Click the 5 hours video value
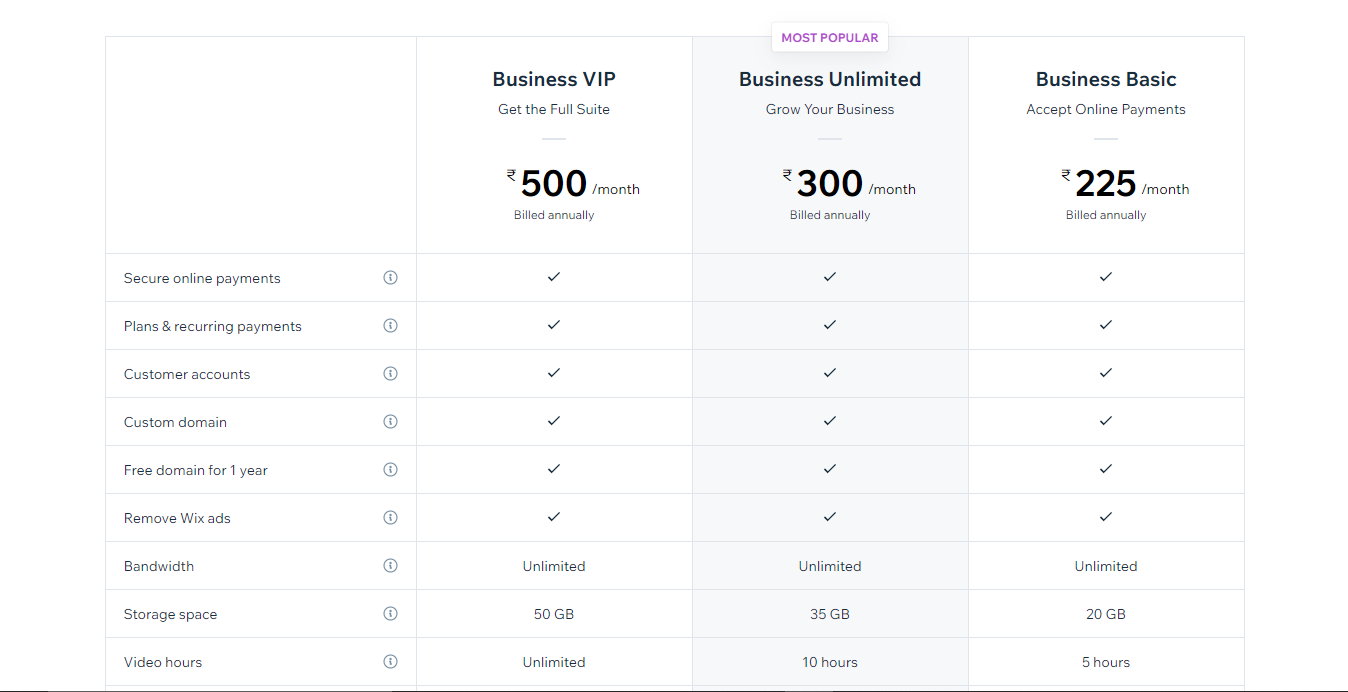The width and height of the screenshot is (1348, 692). click(1106, 662)
